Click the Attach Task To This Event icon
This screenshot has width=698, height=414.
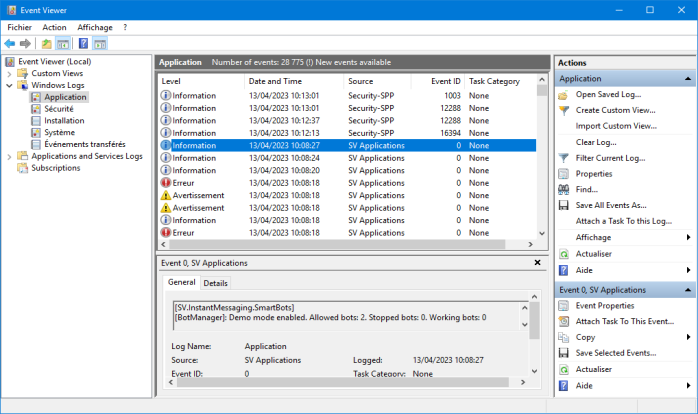[564, 321]
